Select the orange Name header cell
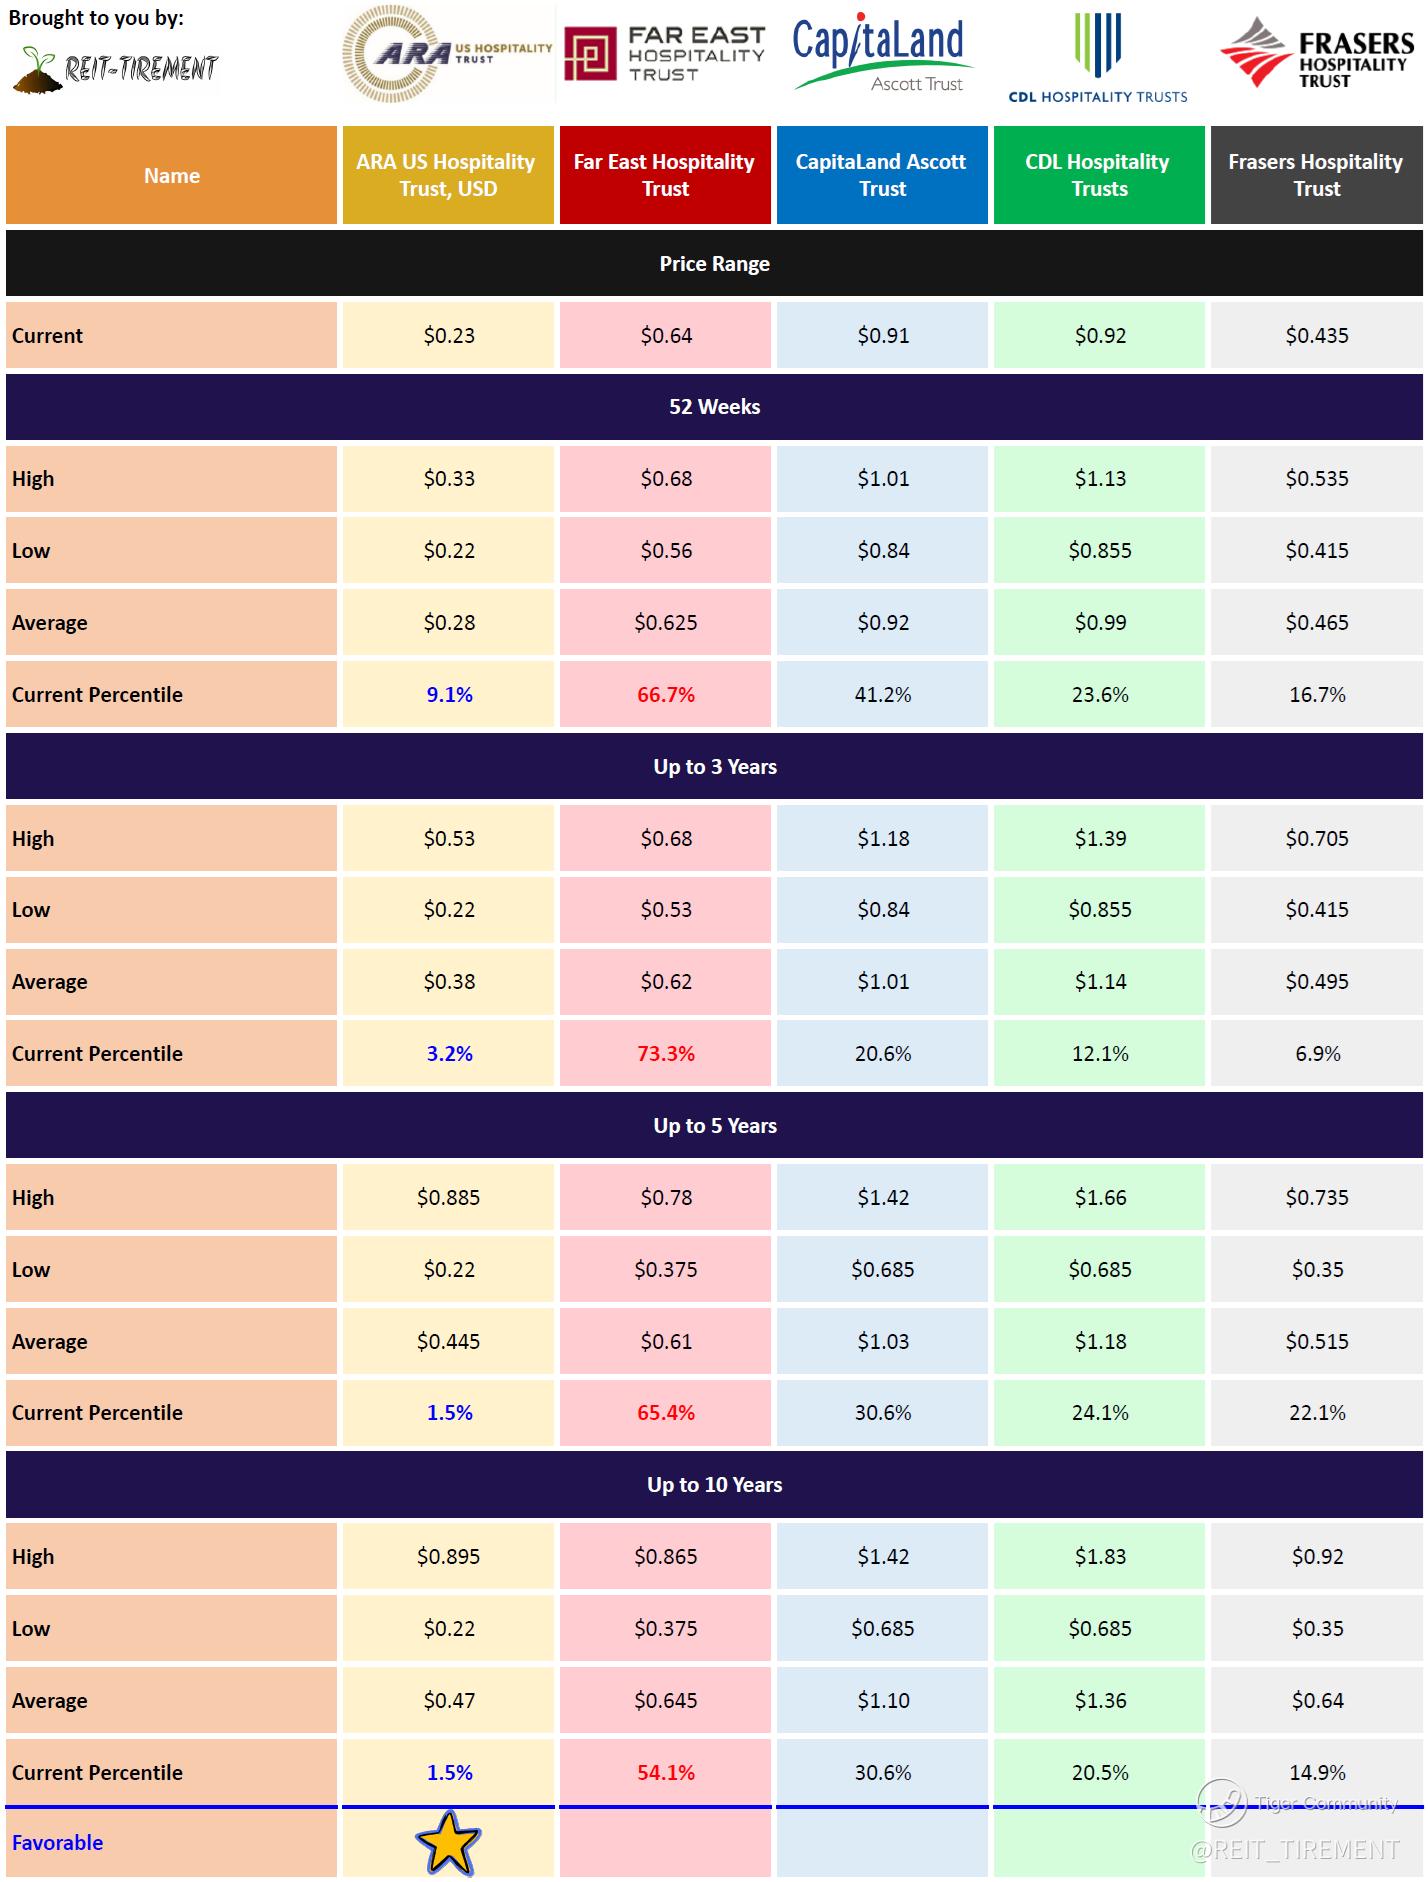The image size is (1428, 1882). [172, 175]
